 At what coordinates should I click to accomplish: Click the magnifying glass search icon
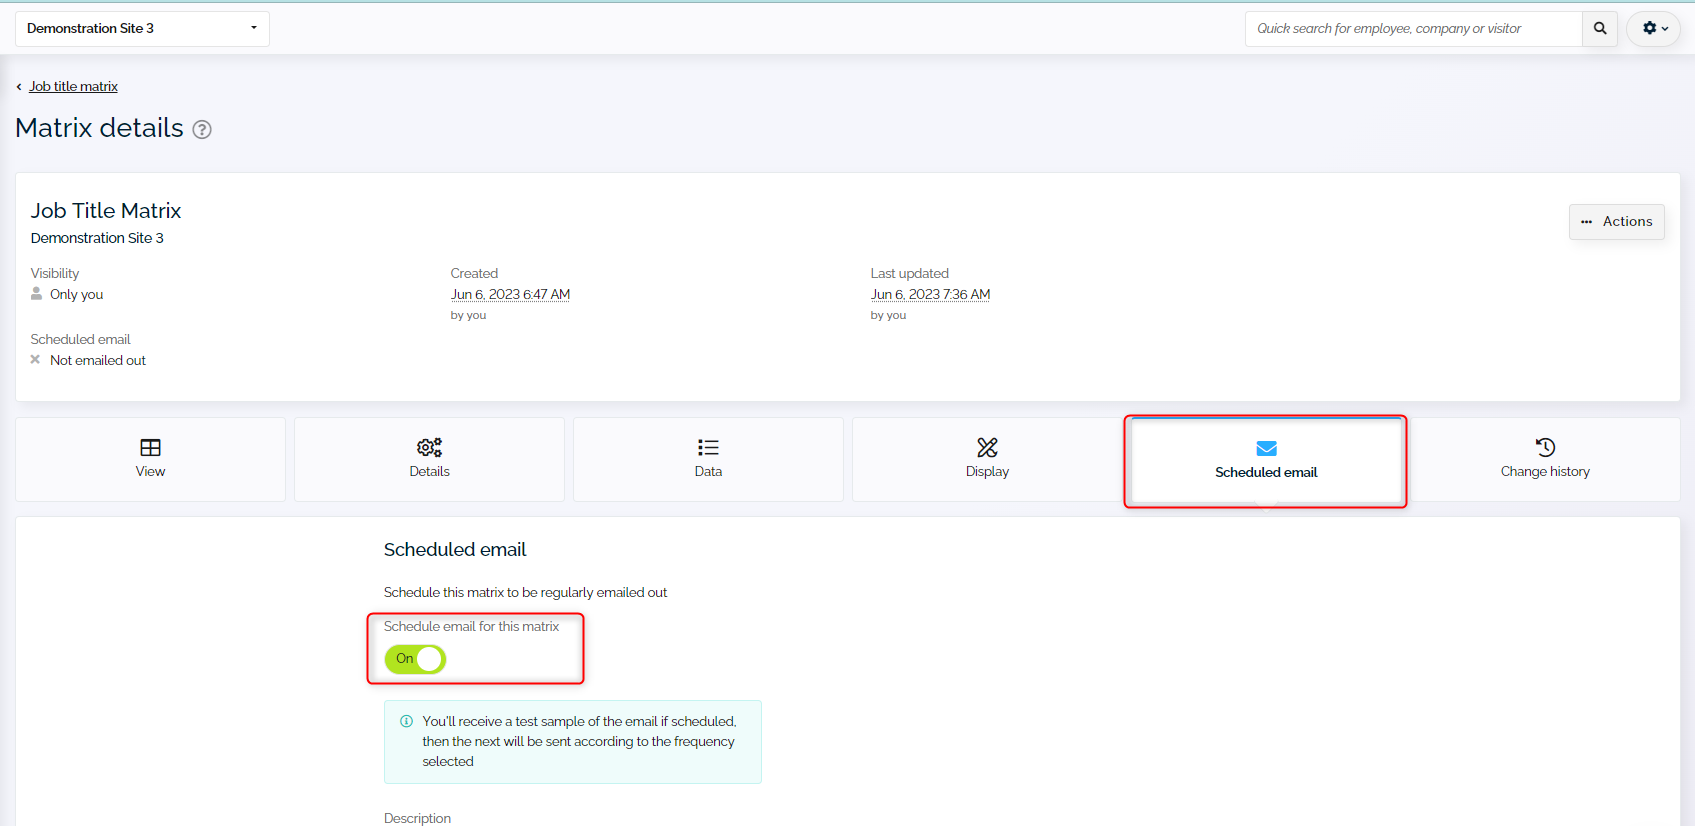(x=1599, y=29)
